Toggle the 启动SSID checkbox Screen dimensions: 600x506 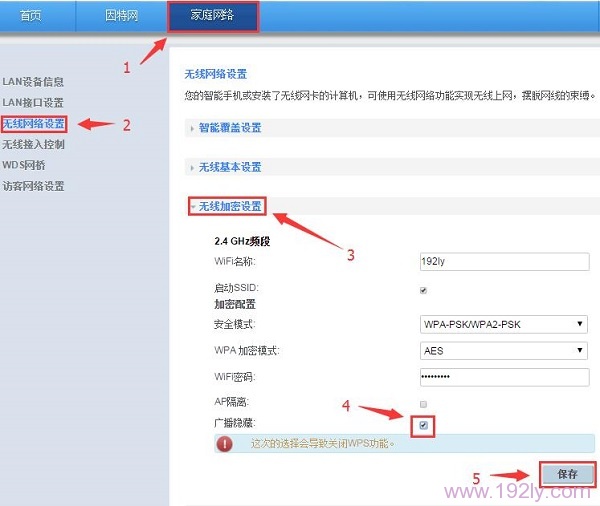[423, 291]
